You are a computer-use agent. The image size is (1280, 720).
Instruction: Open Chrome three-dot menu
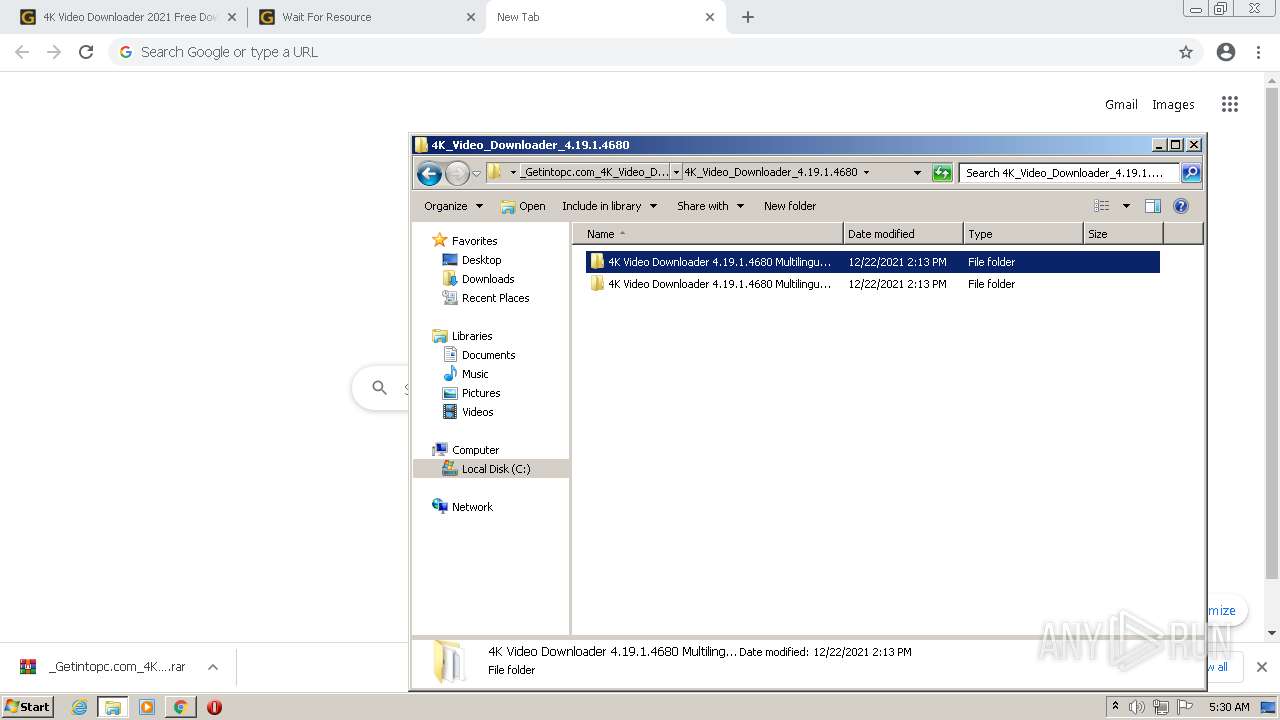(x=1259, y=52)
